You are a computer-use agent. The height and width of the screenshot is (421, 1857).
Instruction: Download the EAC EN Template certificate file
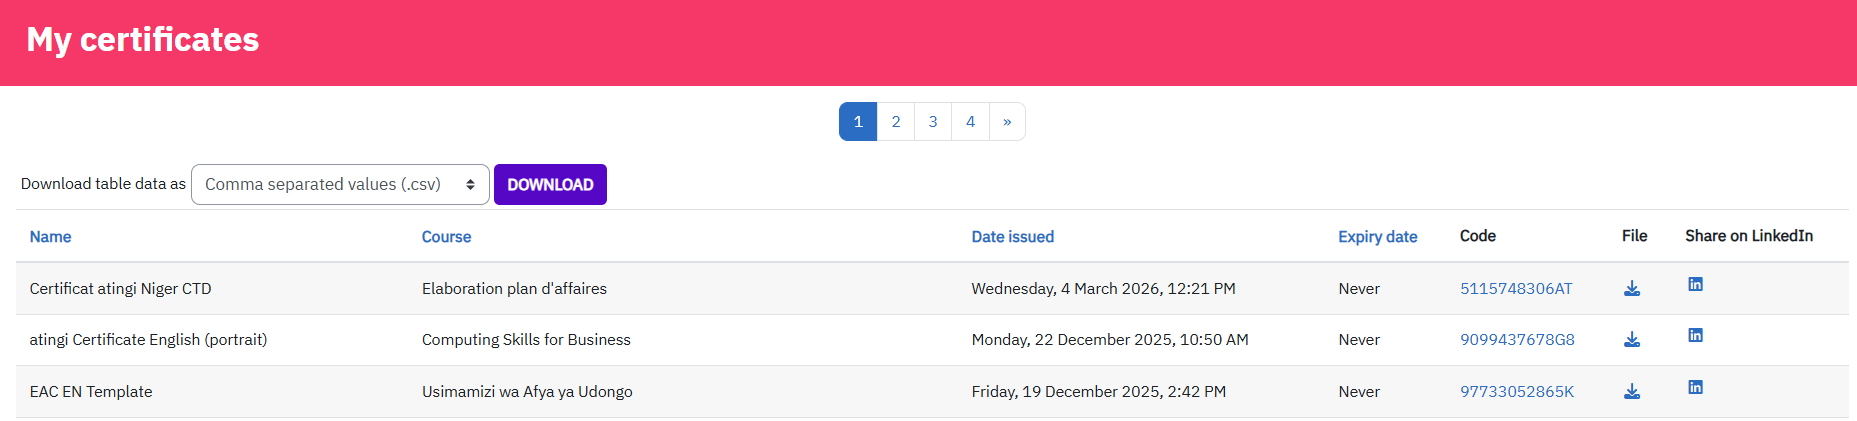pos(1631,391)
